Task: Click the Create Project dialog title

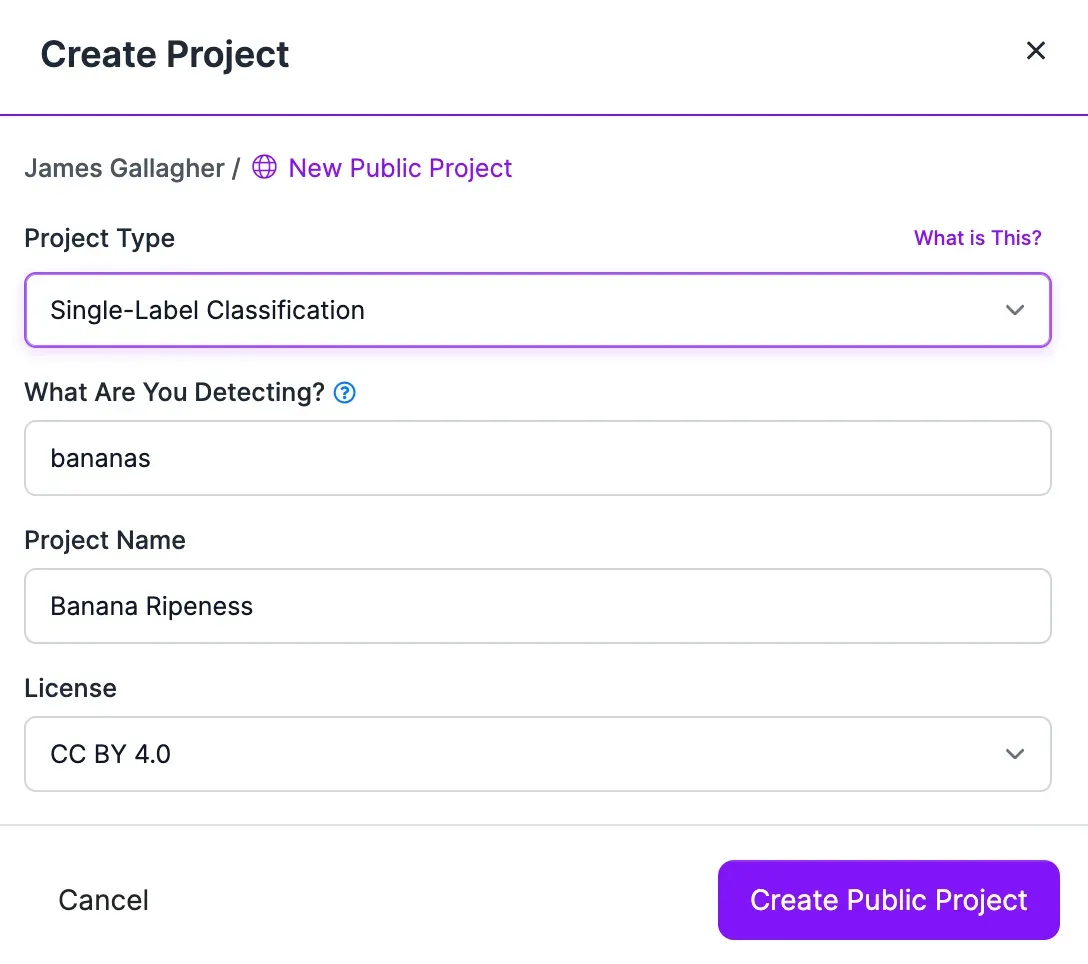Action: [165, 54]
